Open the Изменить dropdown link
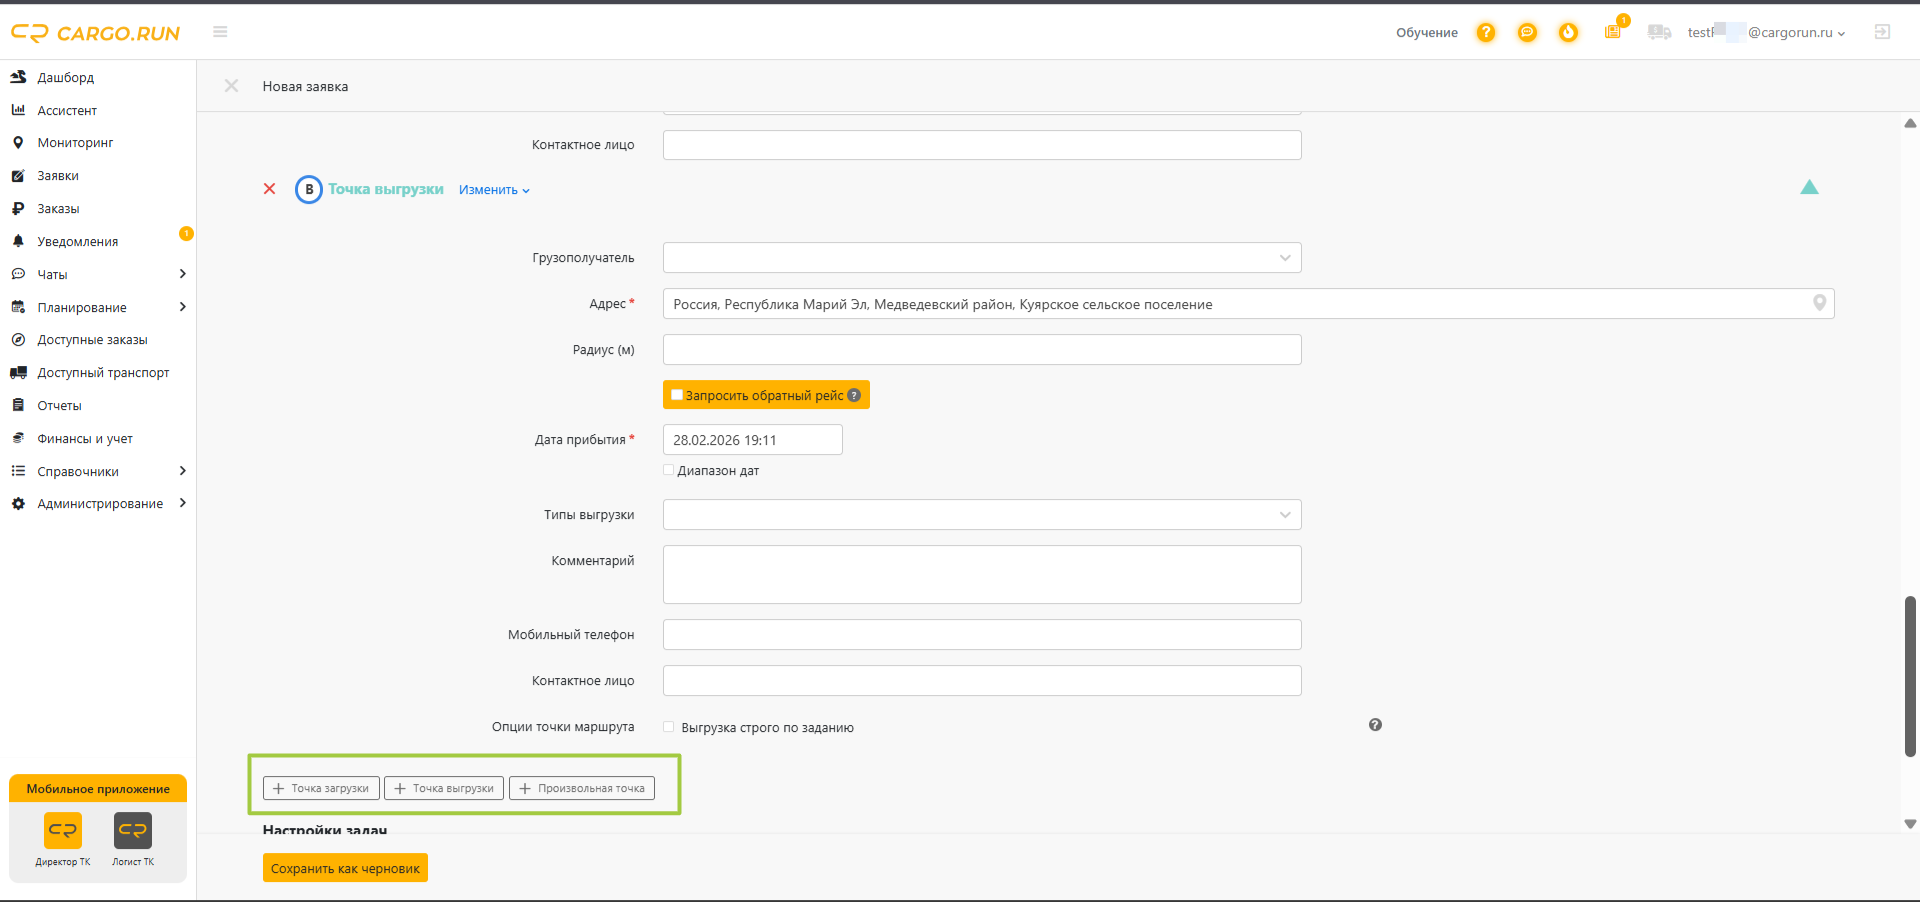This screenshot has width=1920, height=902. [494, 190]
